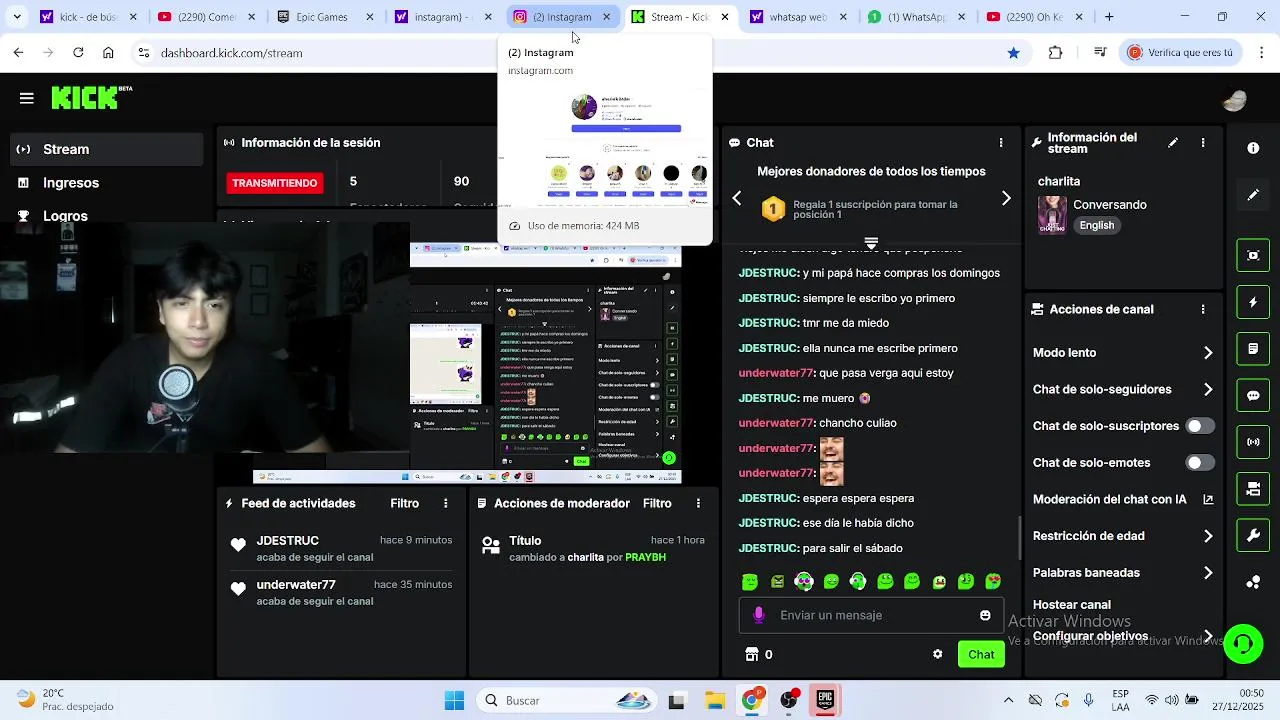
Task: Open the Chat panel three-dot menu
Action: tap(1001, 143)
